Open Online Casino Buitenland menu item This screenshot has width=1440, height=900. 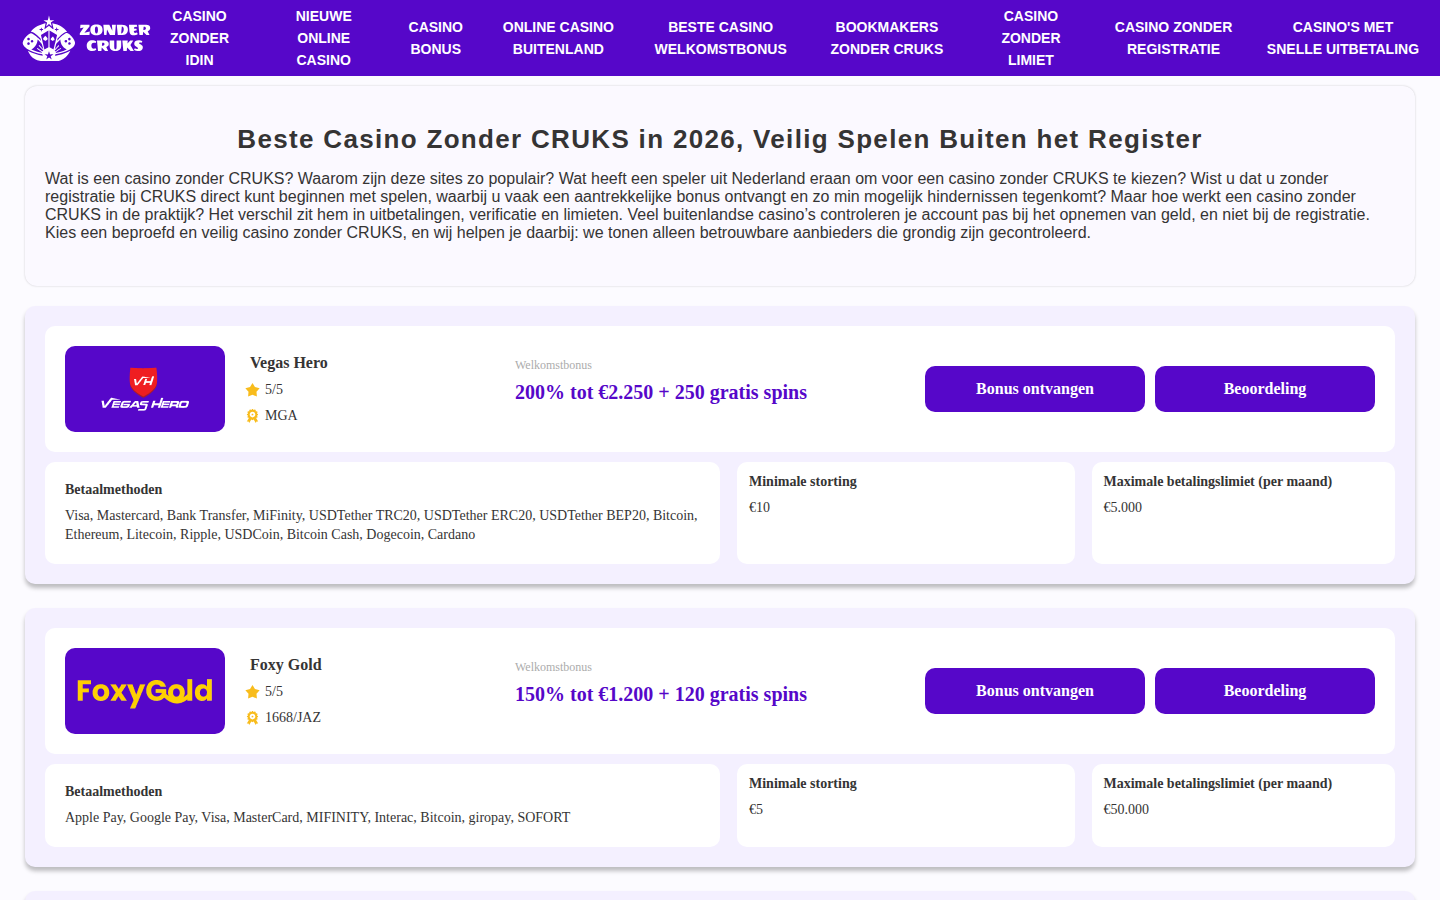tap(558, 38)
